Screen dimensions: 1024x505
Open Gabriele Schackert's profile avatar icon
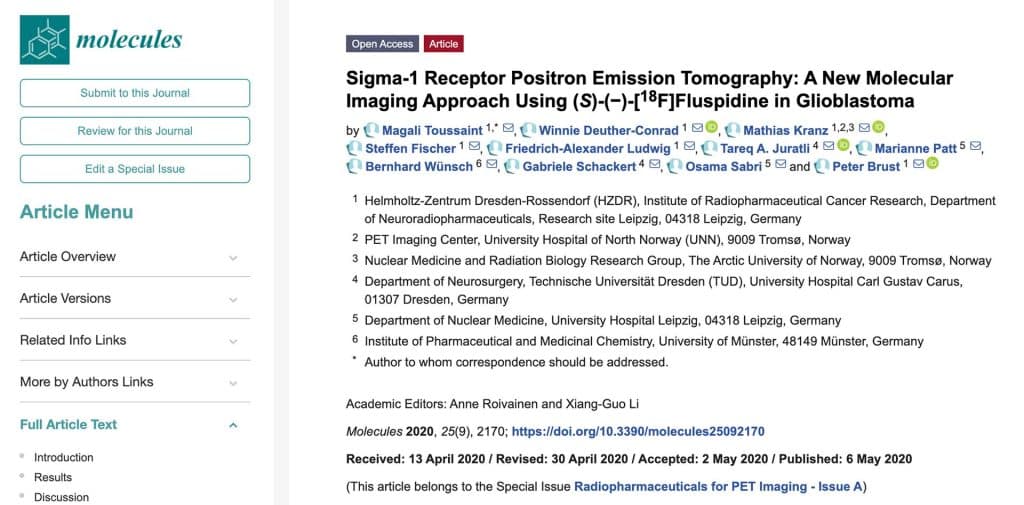pyautogui.click(x=512, y=167)
